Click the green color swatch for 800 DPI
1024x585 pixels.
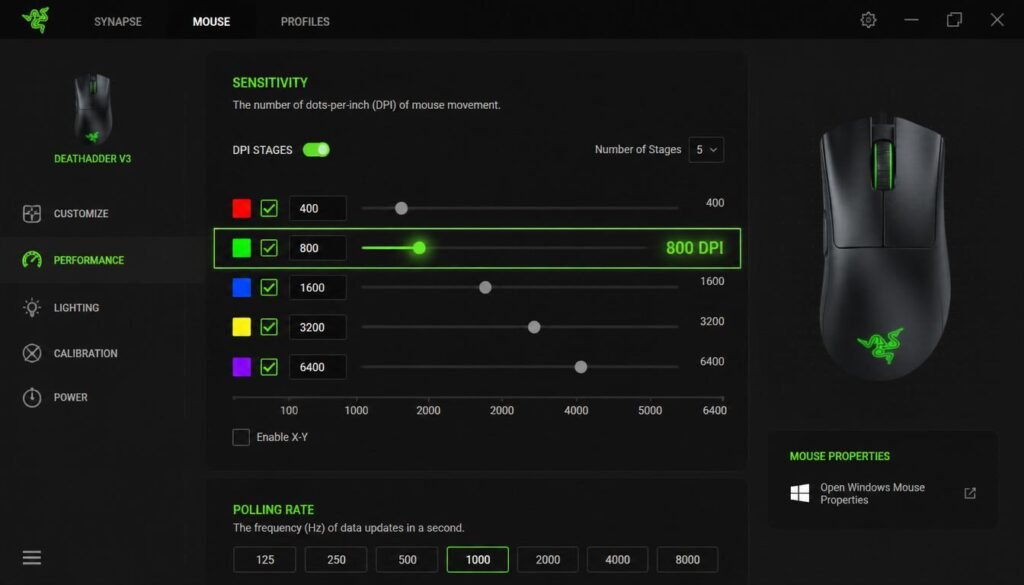tap(242, 248)
